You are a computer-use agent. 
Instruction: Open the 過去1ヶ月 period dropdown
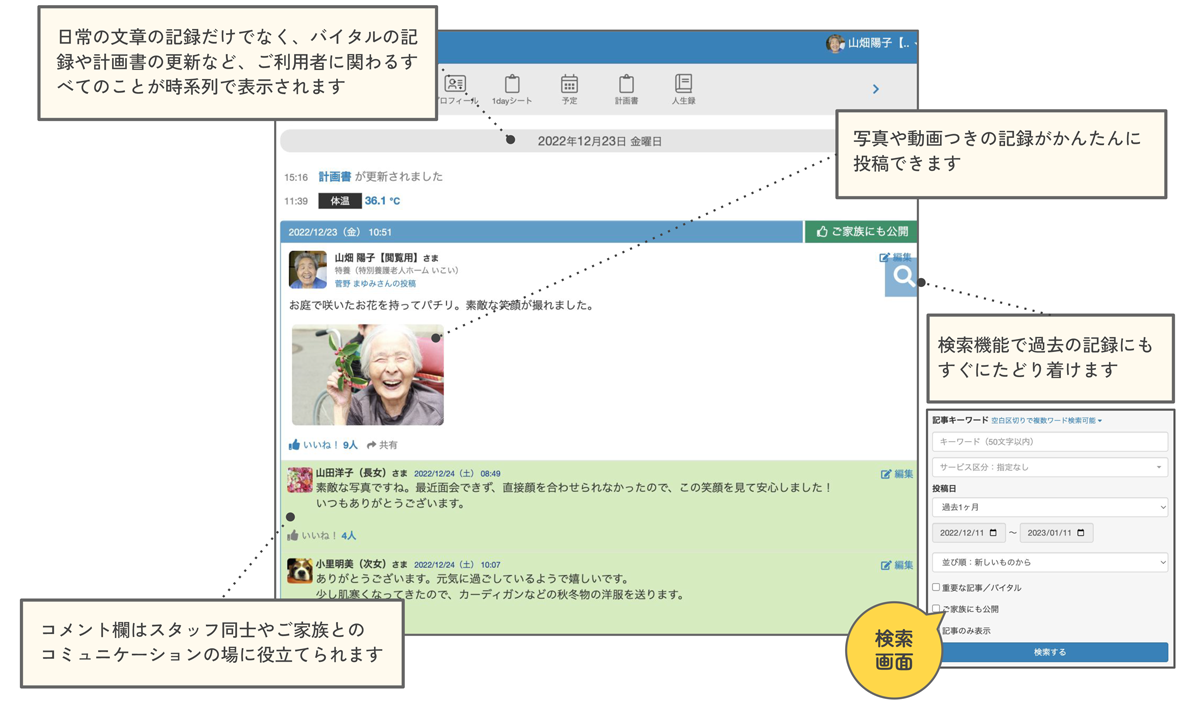1049,508
